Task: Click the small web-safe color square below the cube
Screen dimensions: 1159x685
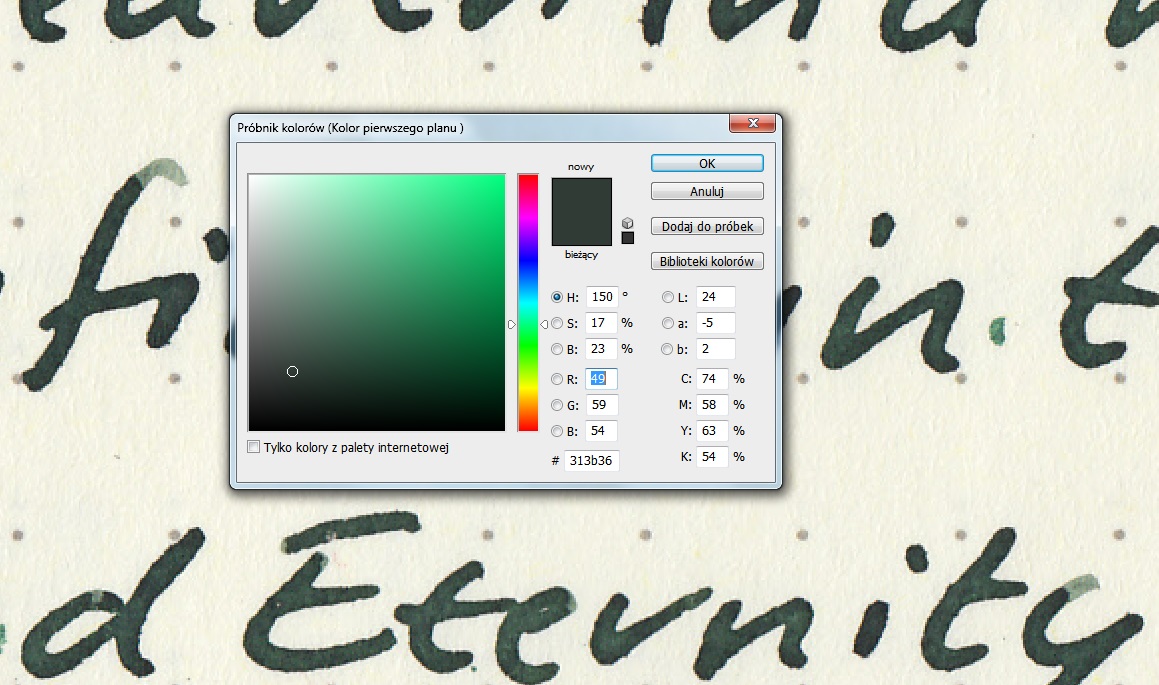Action: pos(627,238)
